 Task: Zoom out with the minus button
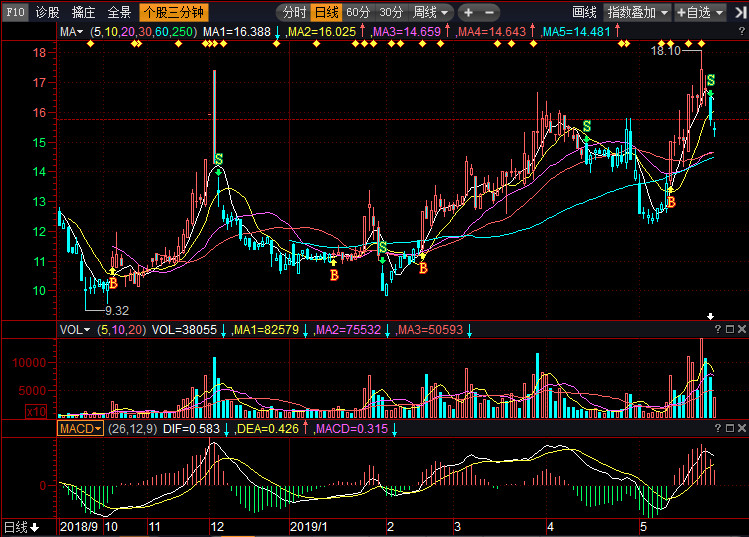pos(489,13)
